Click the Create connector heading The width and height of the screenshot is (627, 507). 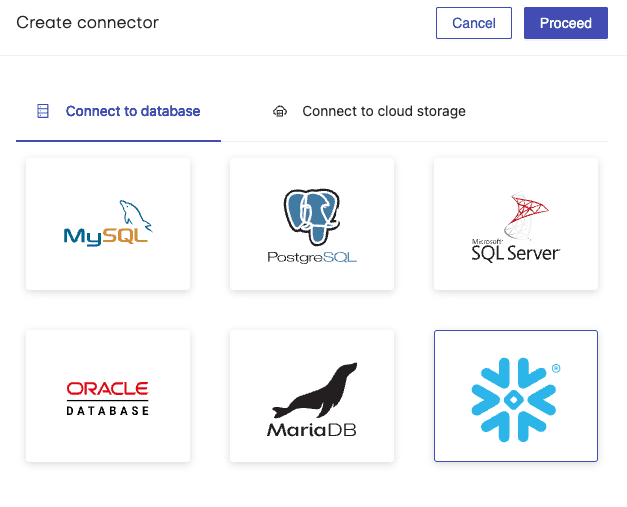point(88,22)
